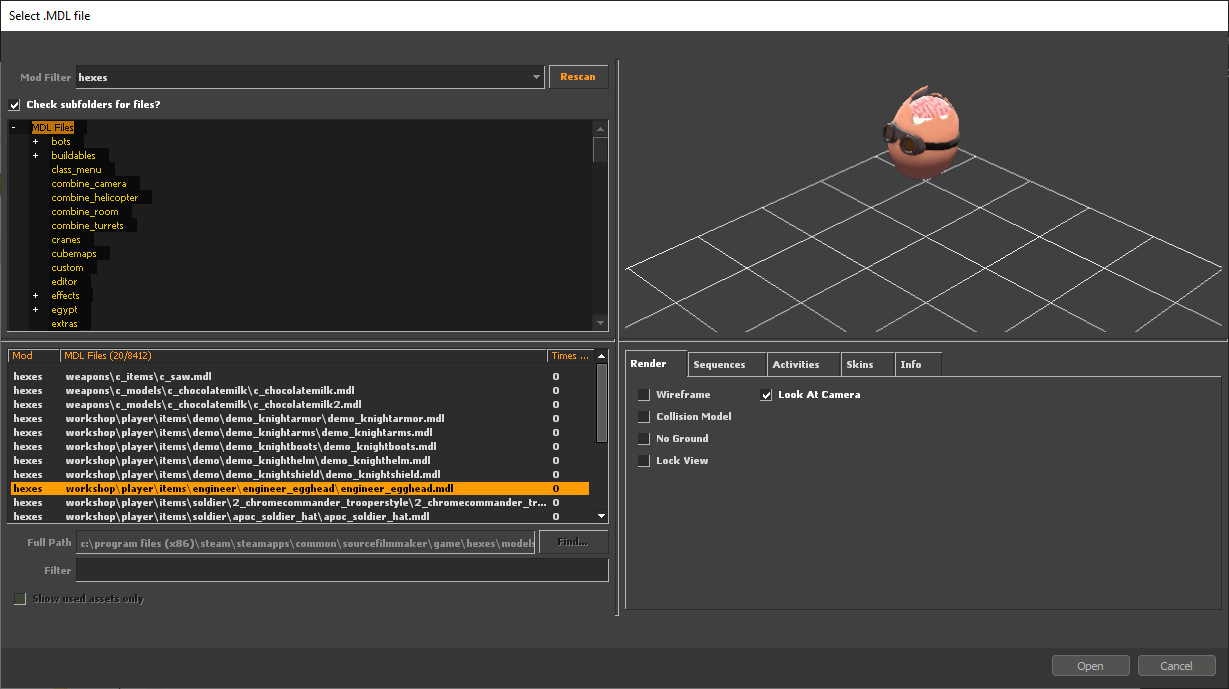
Task: Select the c_chocolatemilk2.mdl row
Action: point(300,405)
